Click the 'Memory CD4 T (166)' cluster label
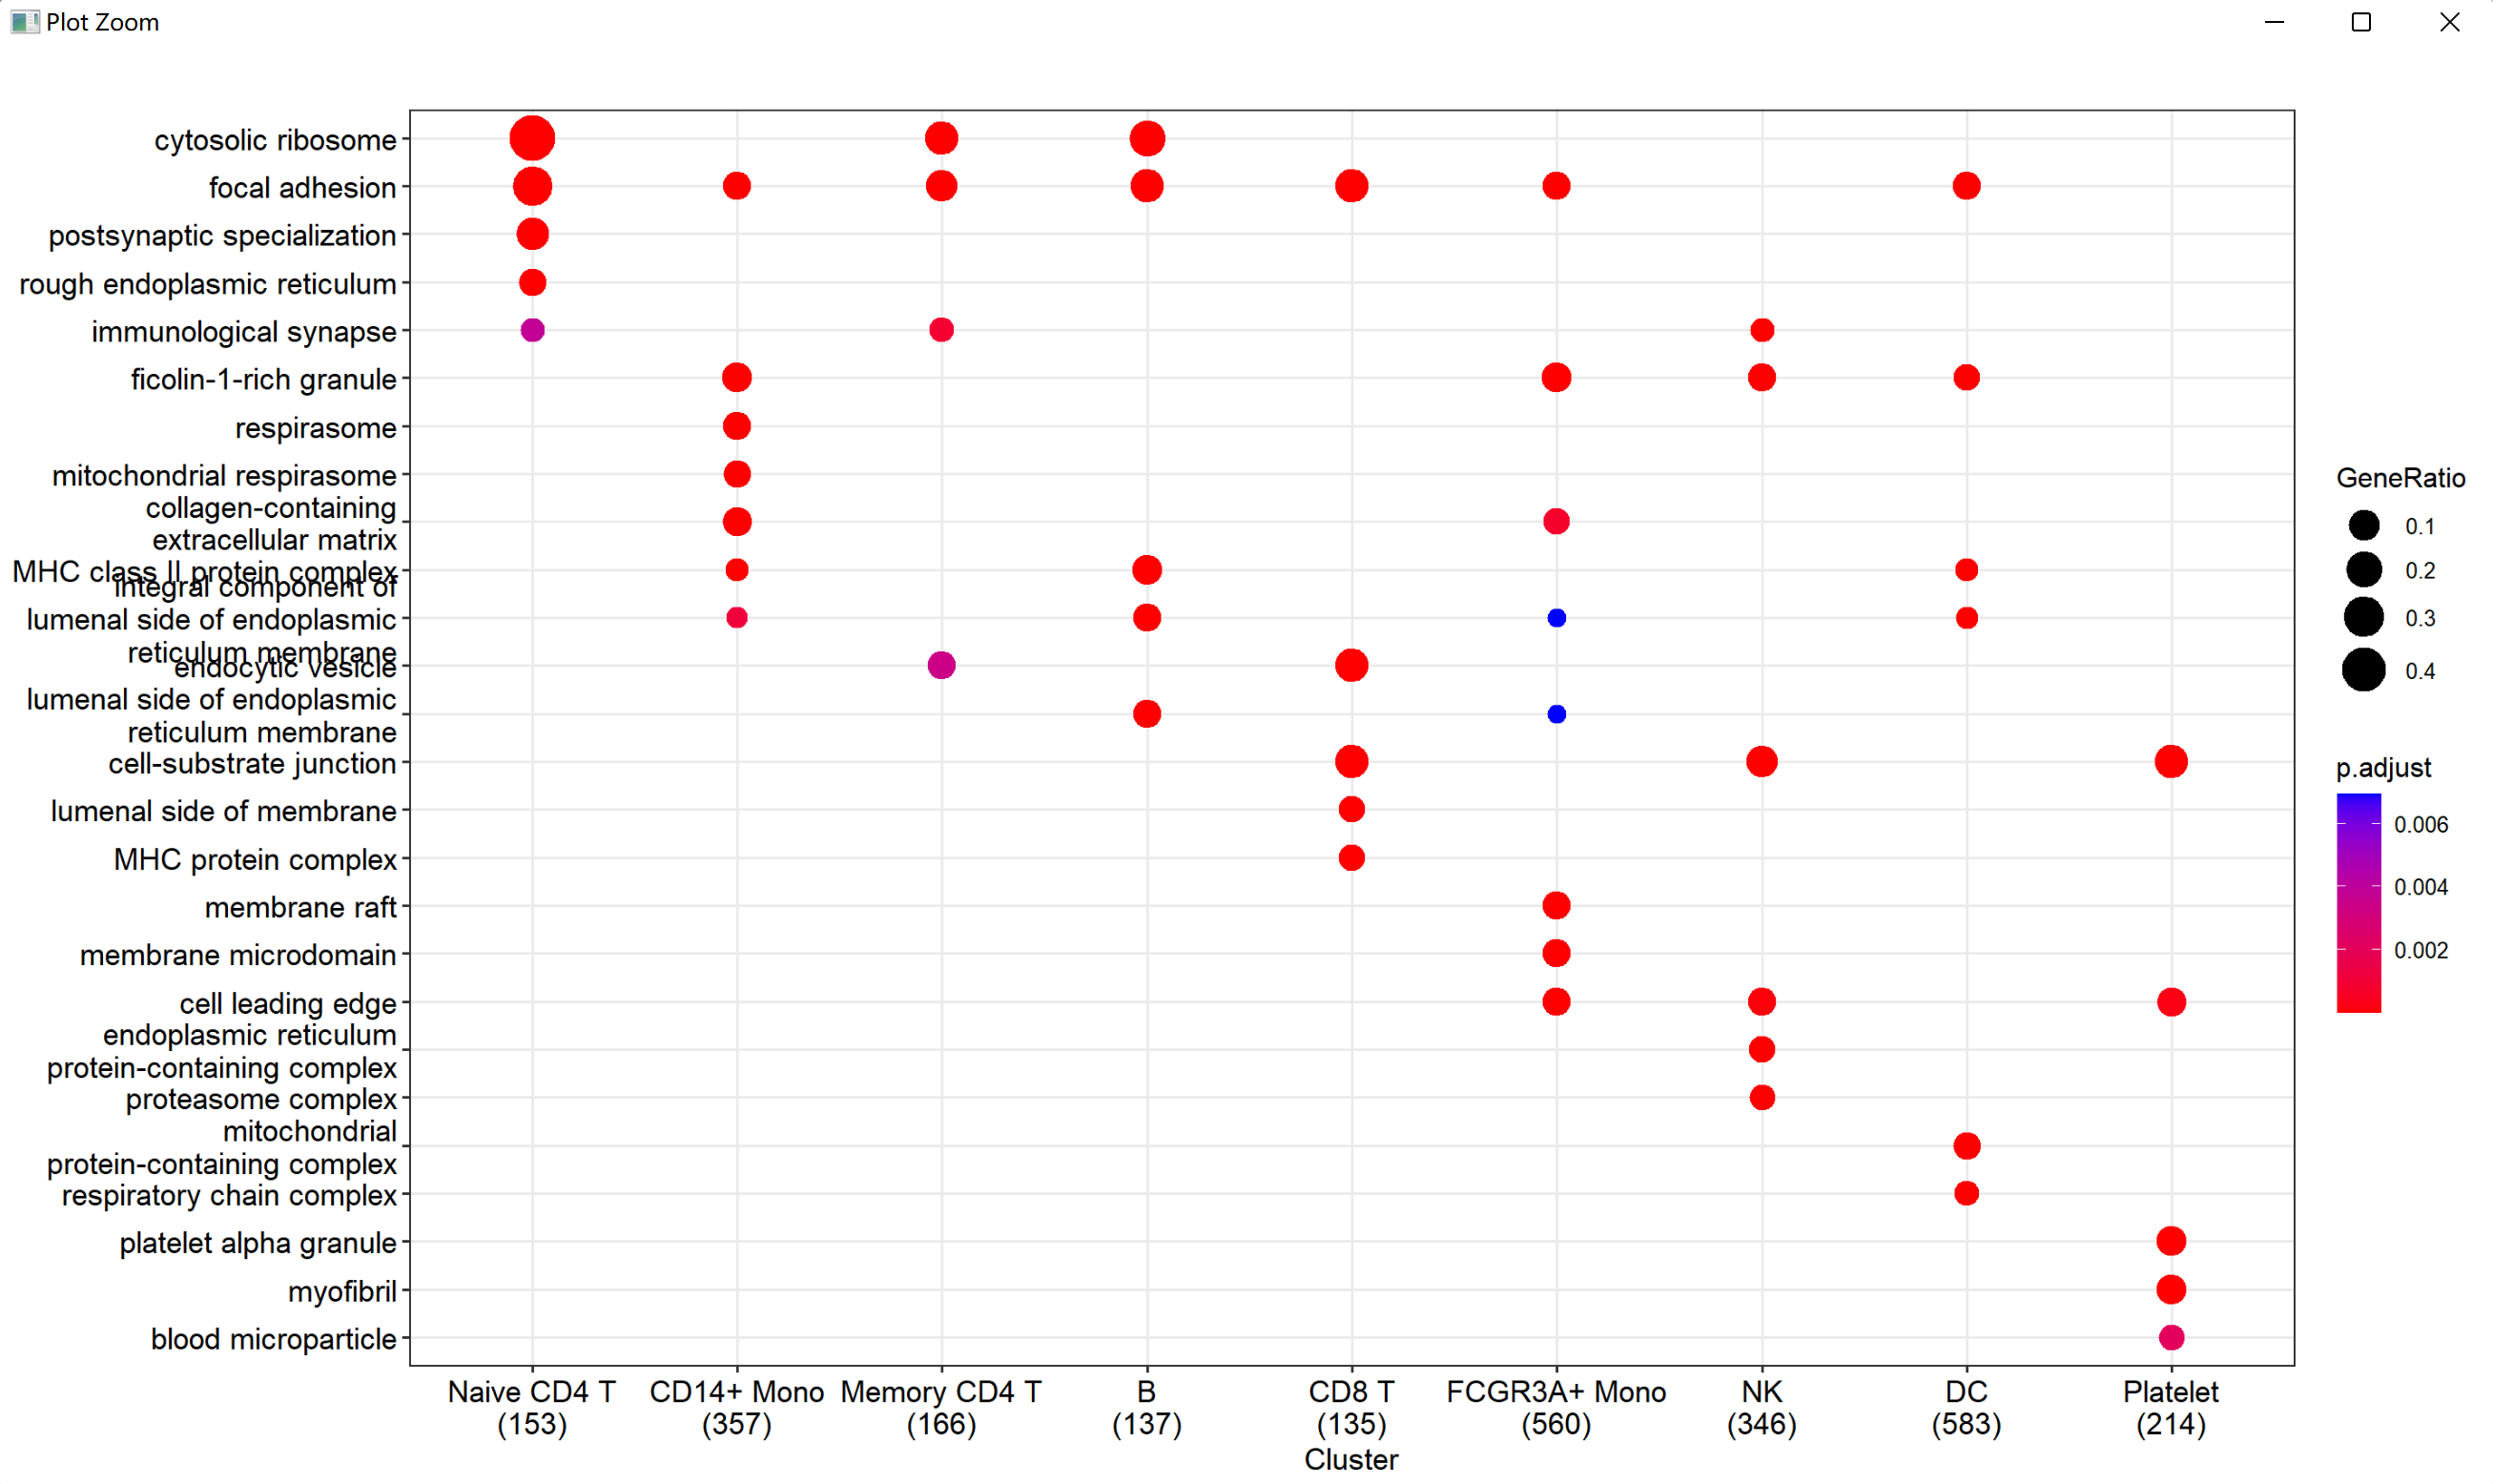Viewport: 2493px width, 1484px height. coord(941,1407)
